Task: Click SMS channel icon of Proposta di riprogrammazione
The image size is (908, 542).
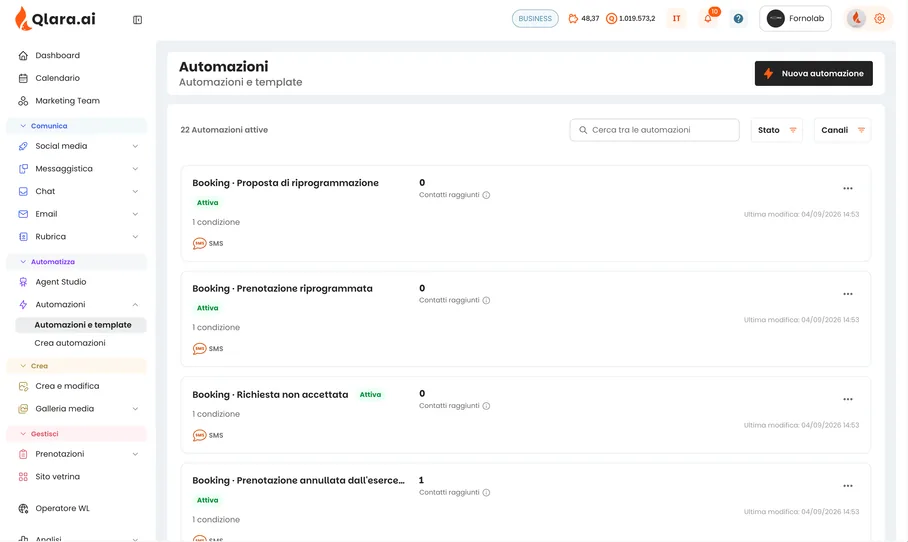Action: click(x=199, y=243)
